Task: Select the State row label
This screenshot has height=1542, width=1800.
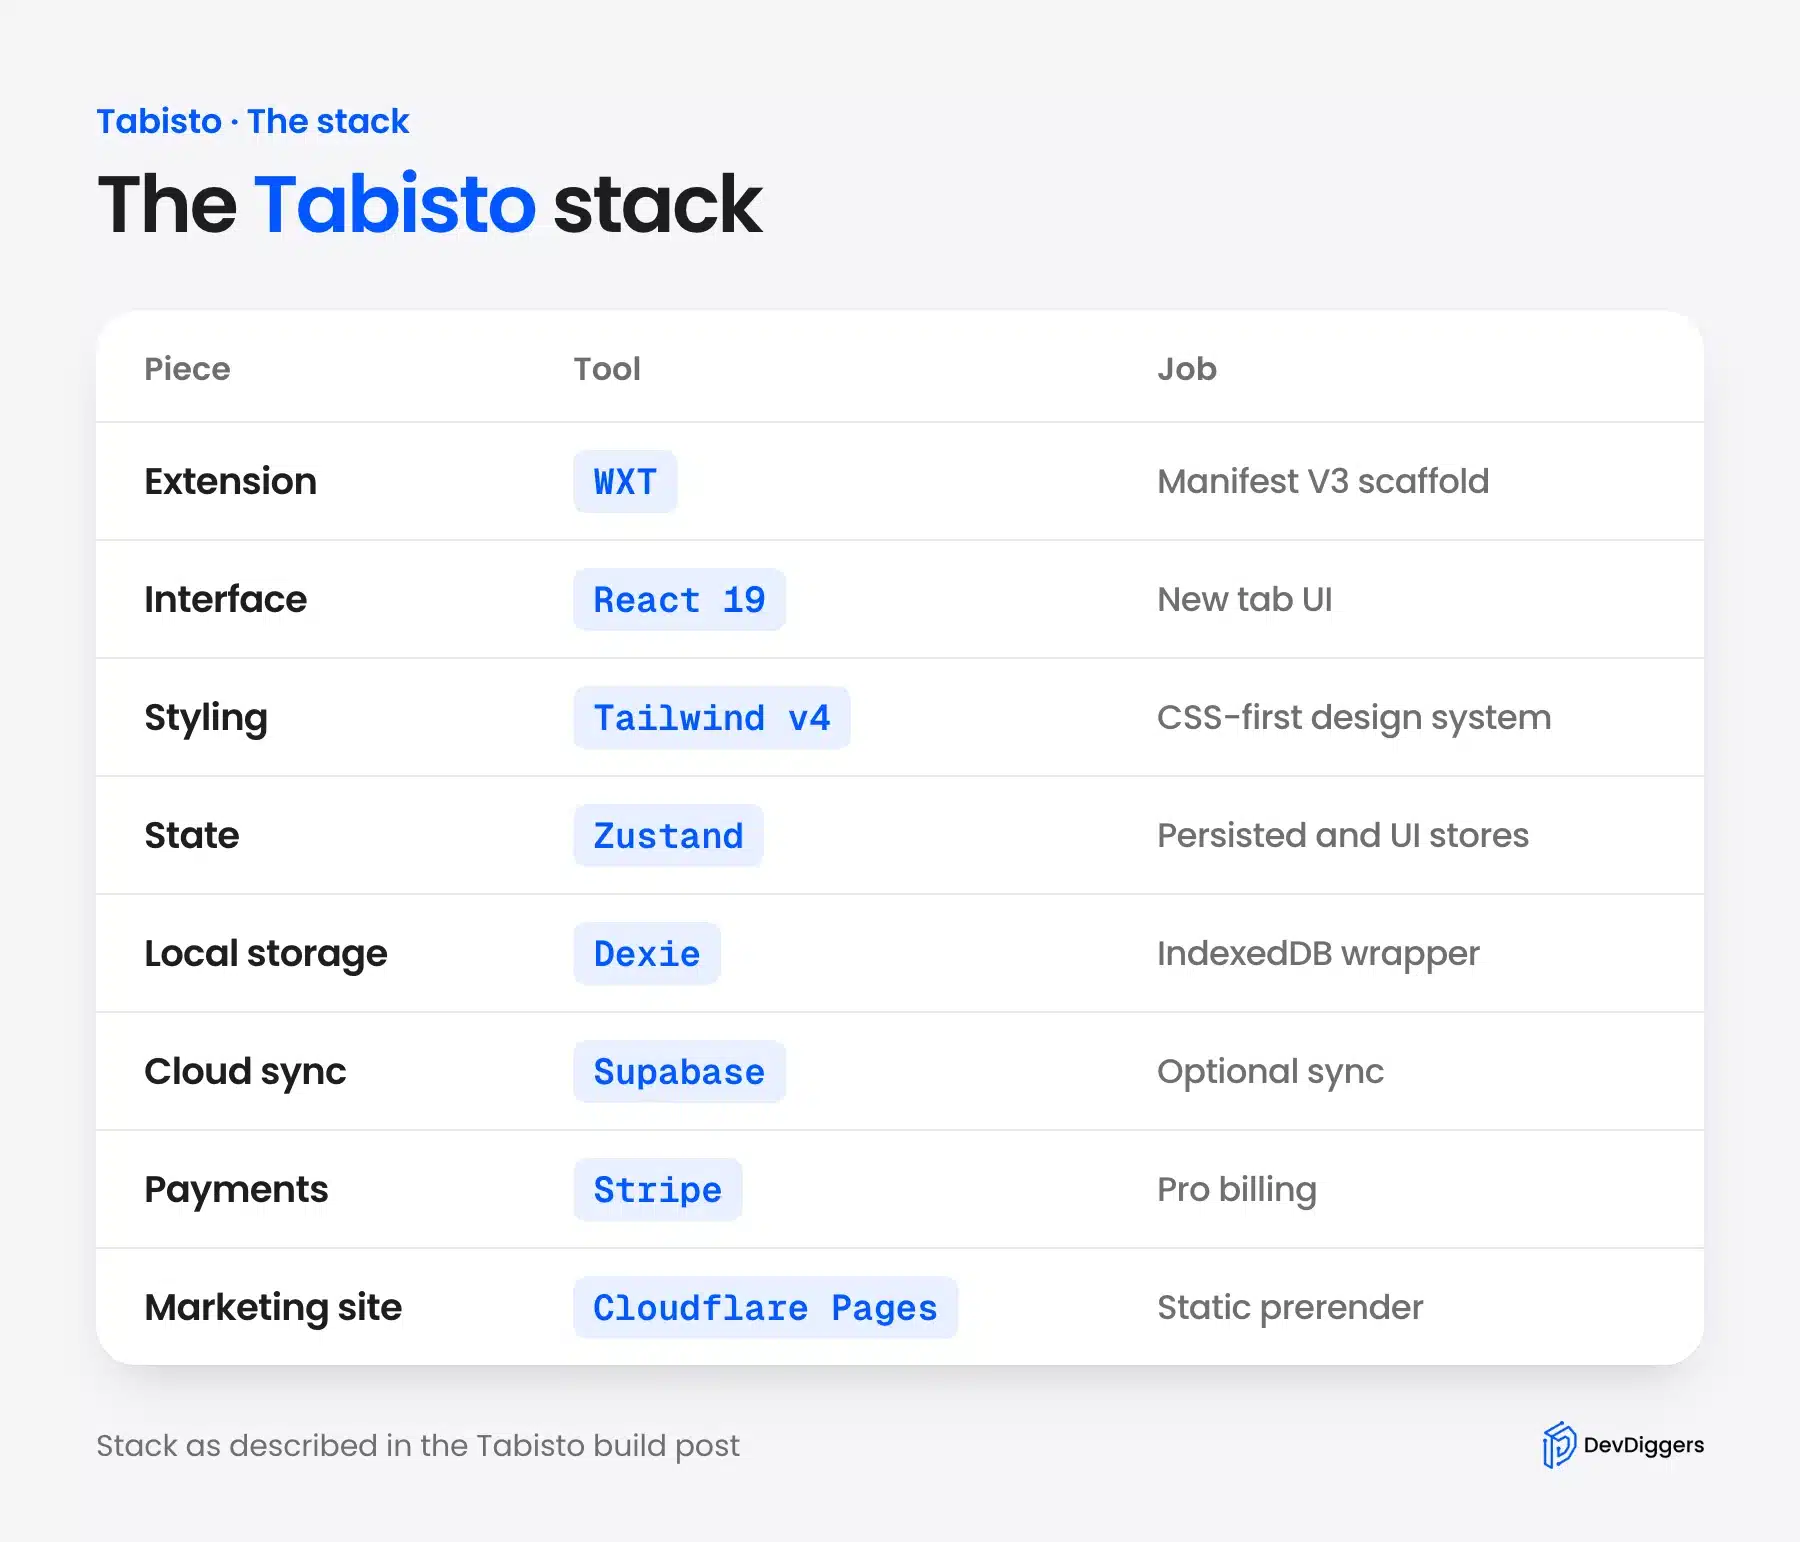Action: [192, 835]
